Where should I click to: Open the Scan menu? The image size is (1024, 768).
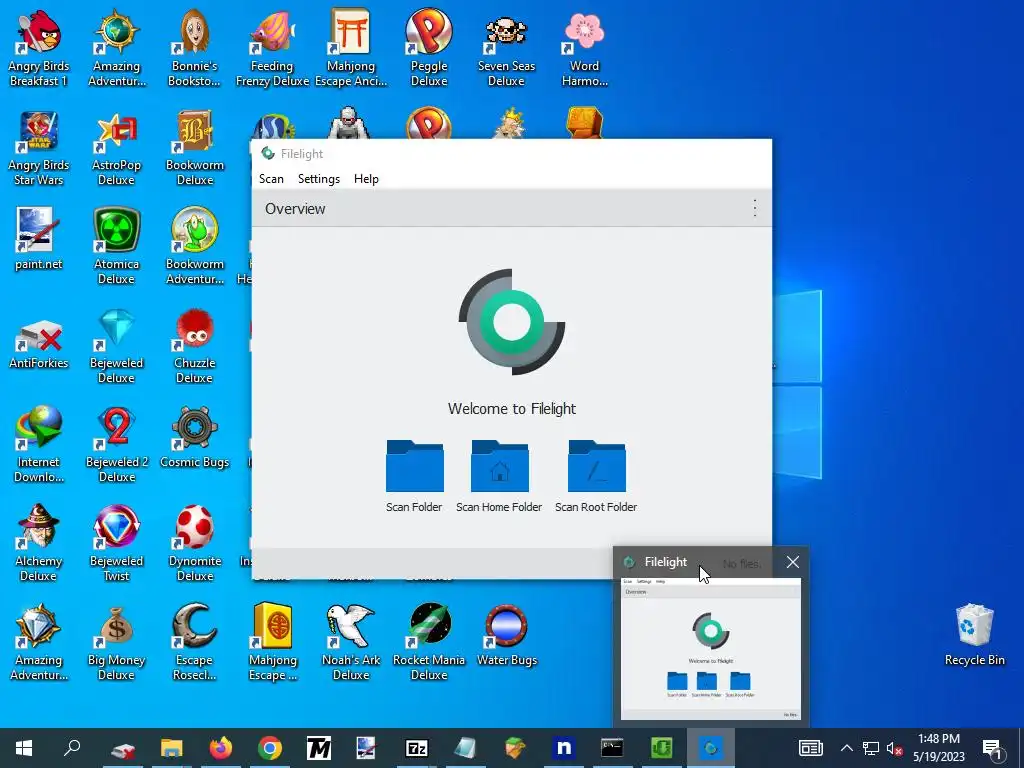tap(271, 179)
